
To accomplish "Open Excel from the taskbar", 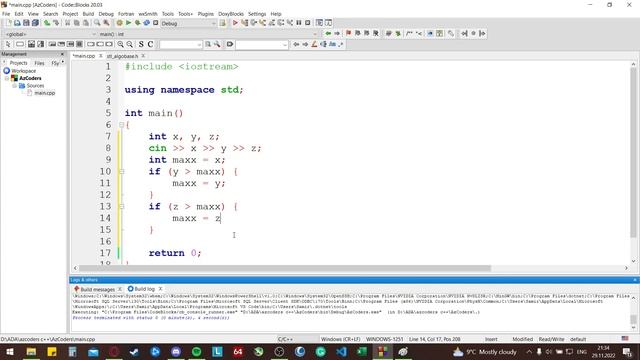I will pyautogui.click(x=362, y=352).
